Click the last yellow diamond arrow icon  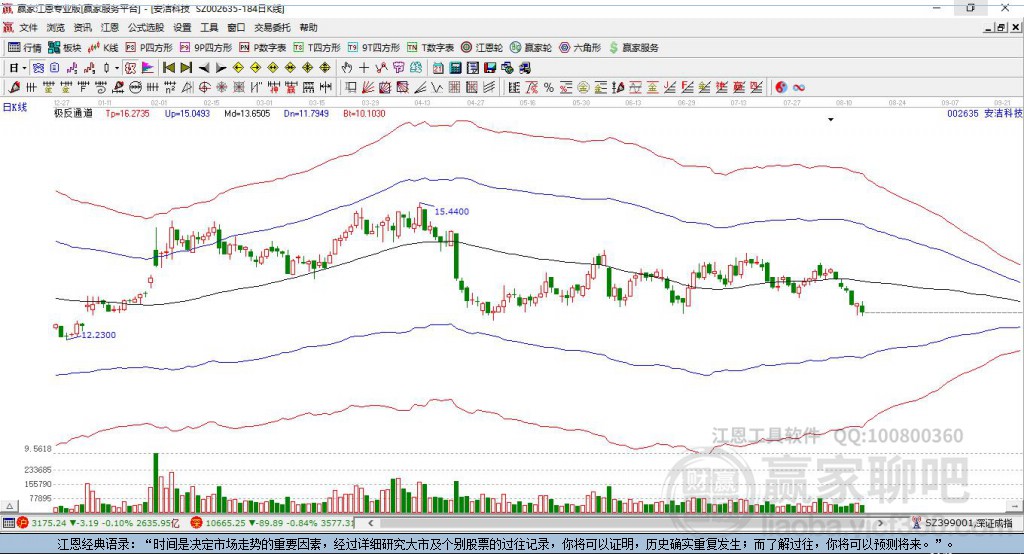(325, 68)
